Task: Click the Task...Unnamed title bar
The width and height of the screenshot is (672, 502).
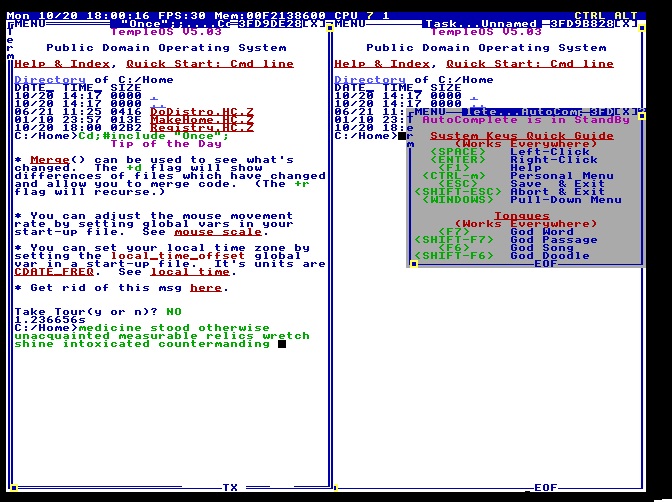Action: [x=482, y=24]
